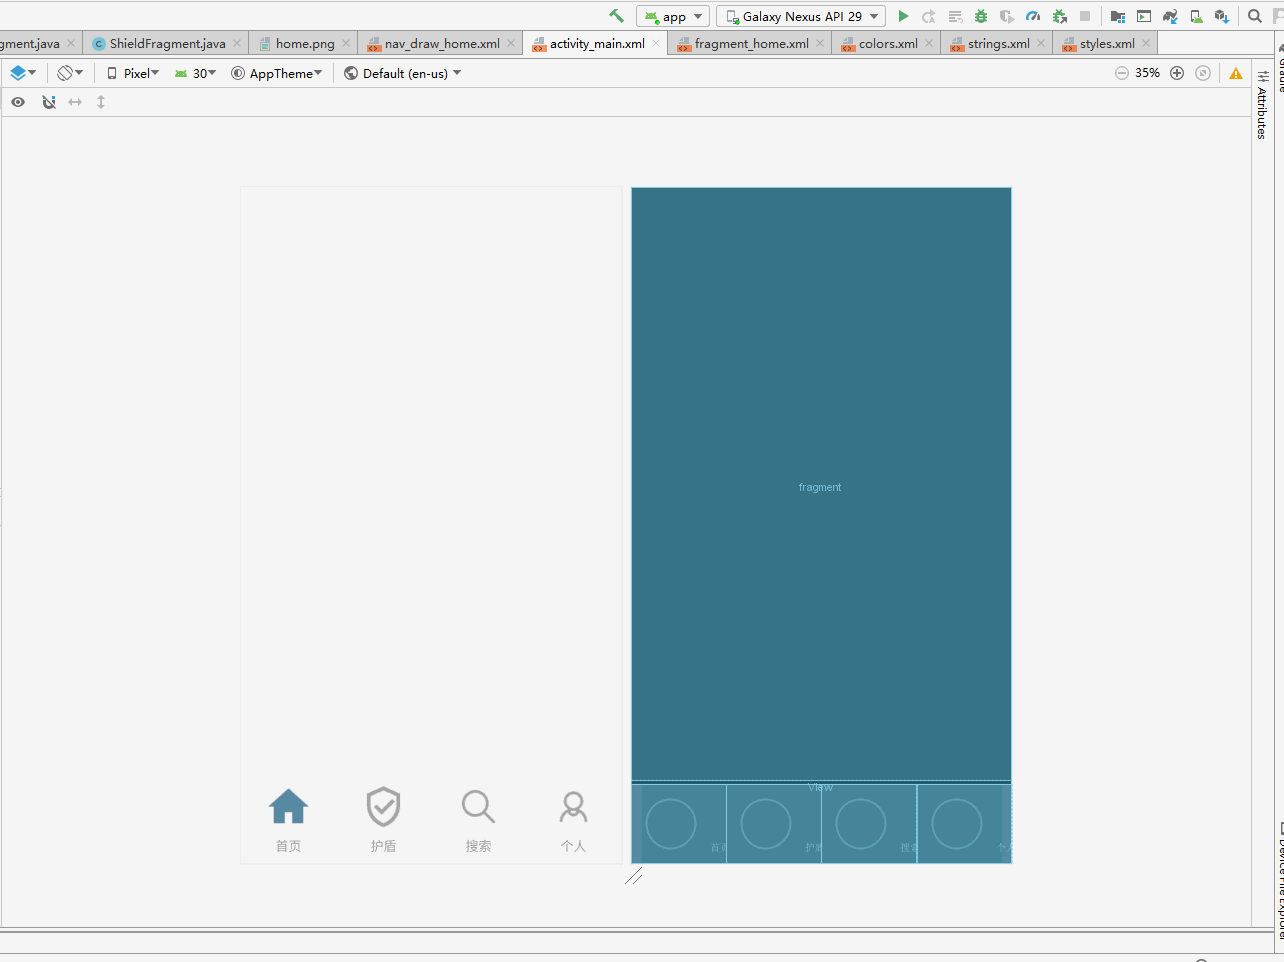Screen dimensions: 1284x962
Task: Zoom out the design preview
Action: (1122, 73)
